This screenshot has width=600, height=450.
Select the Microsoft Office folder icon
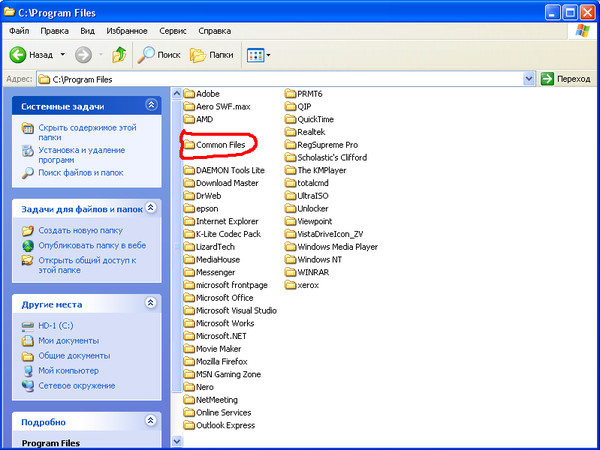pyautogui.click(x=189, y=298)
